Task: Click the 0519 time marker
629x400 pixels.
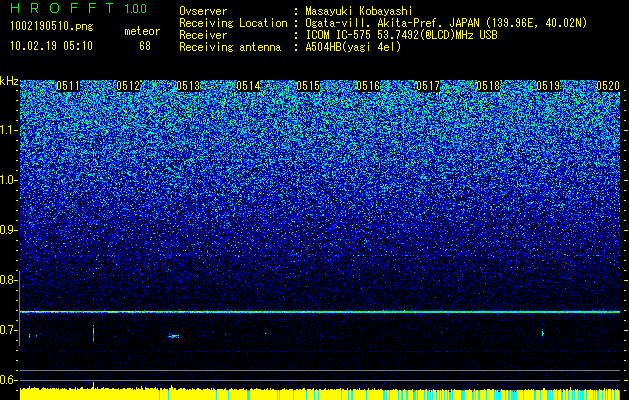Action: [x=548, y=86]
